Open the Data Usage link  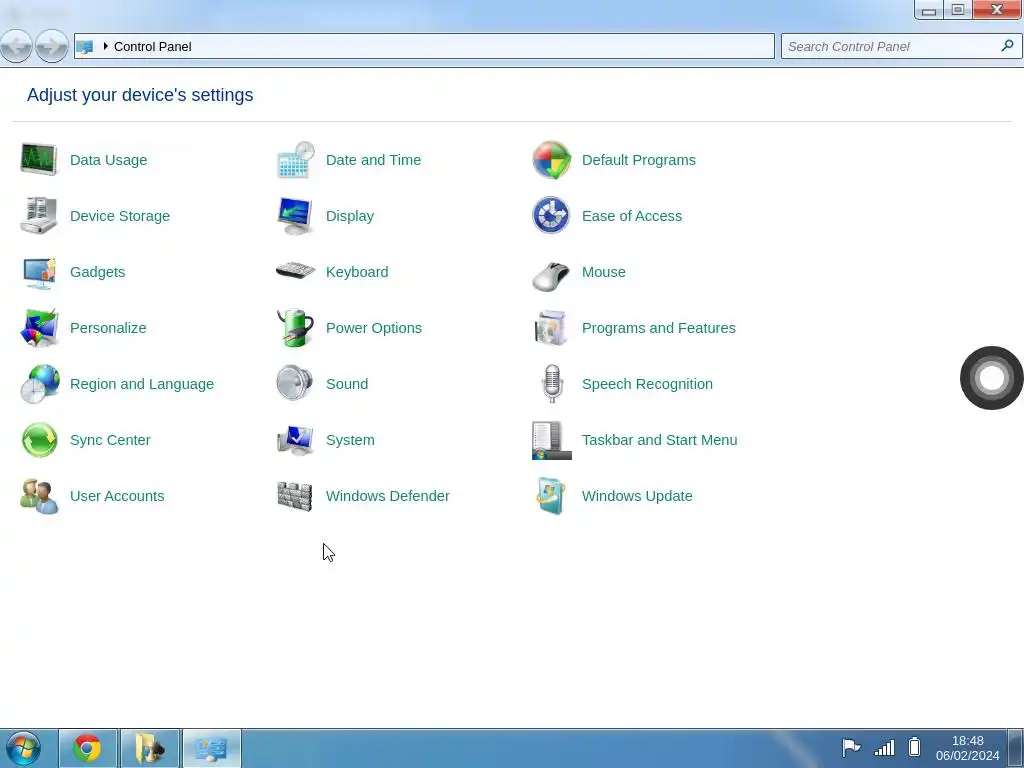point(108,160)
